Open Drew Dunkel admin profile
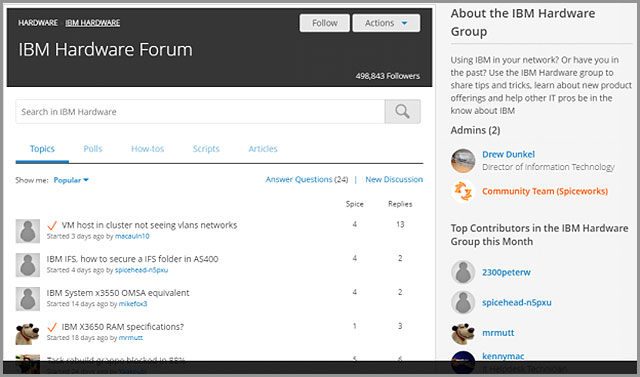 (x=508, y=154)
